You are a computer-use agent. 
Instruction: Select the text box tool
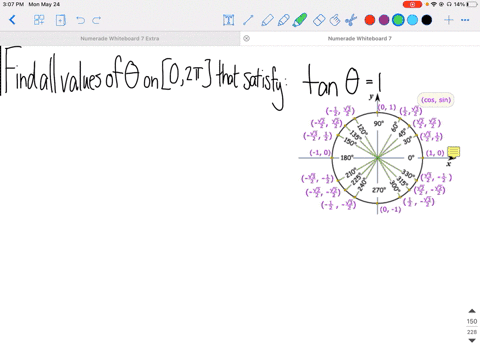[x=228, y=20]
